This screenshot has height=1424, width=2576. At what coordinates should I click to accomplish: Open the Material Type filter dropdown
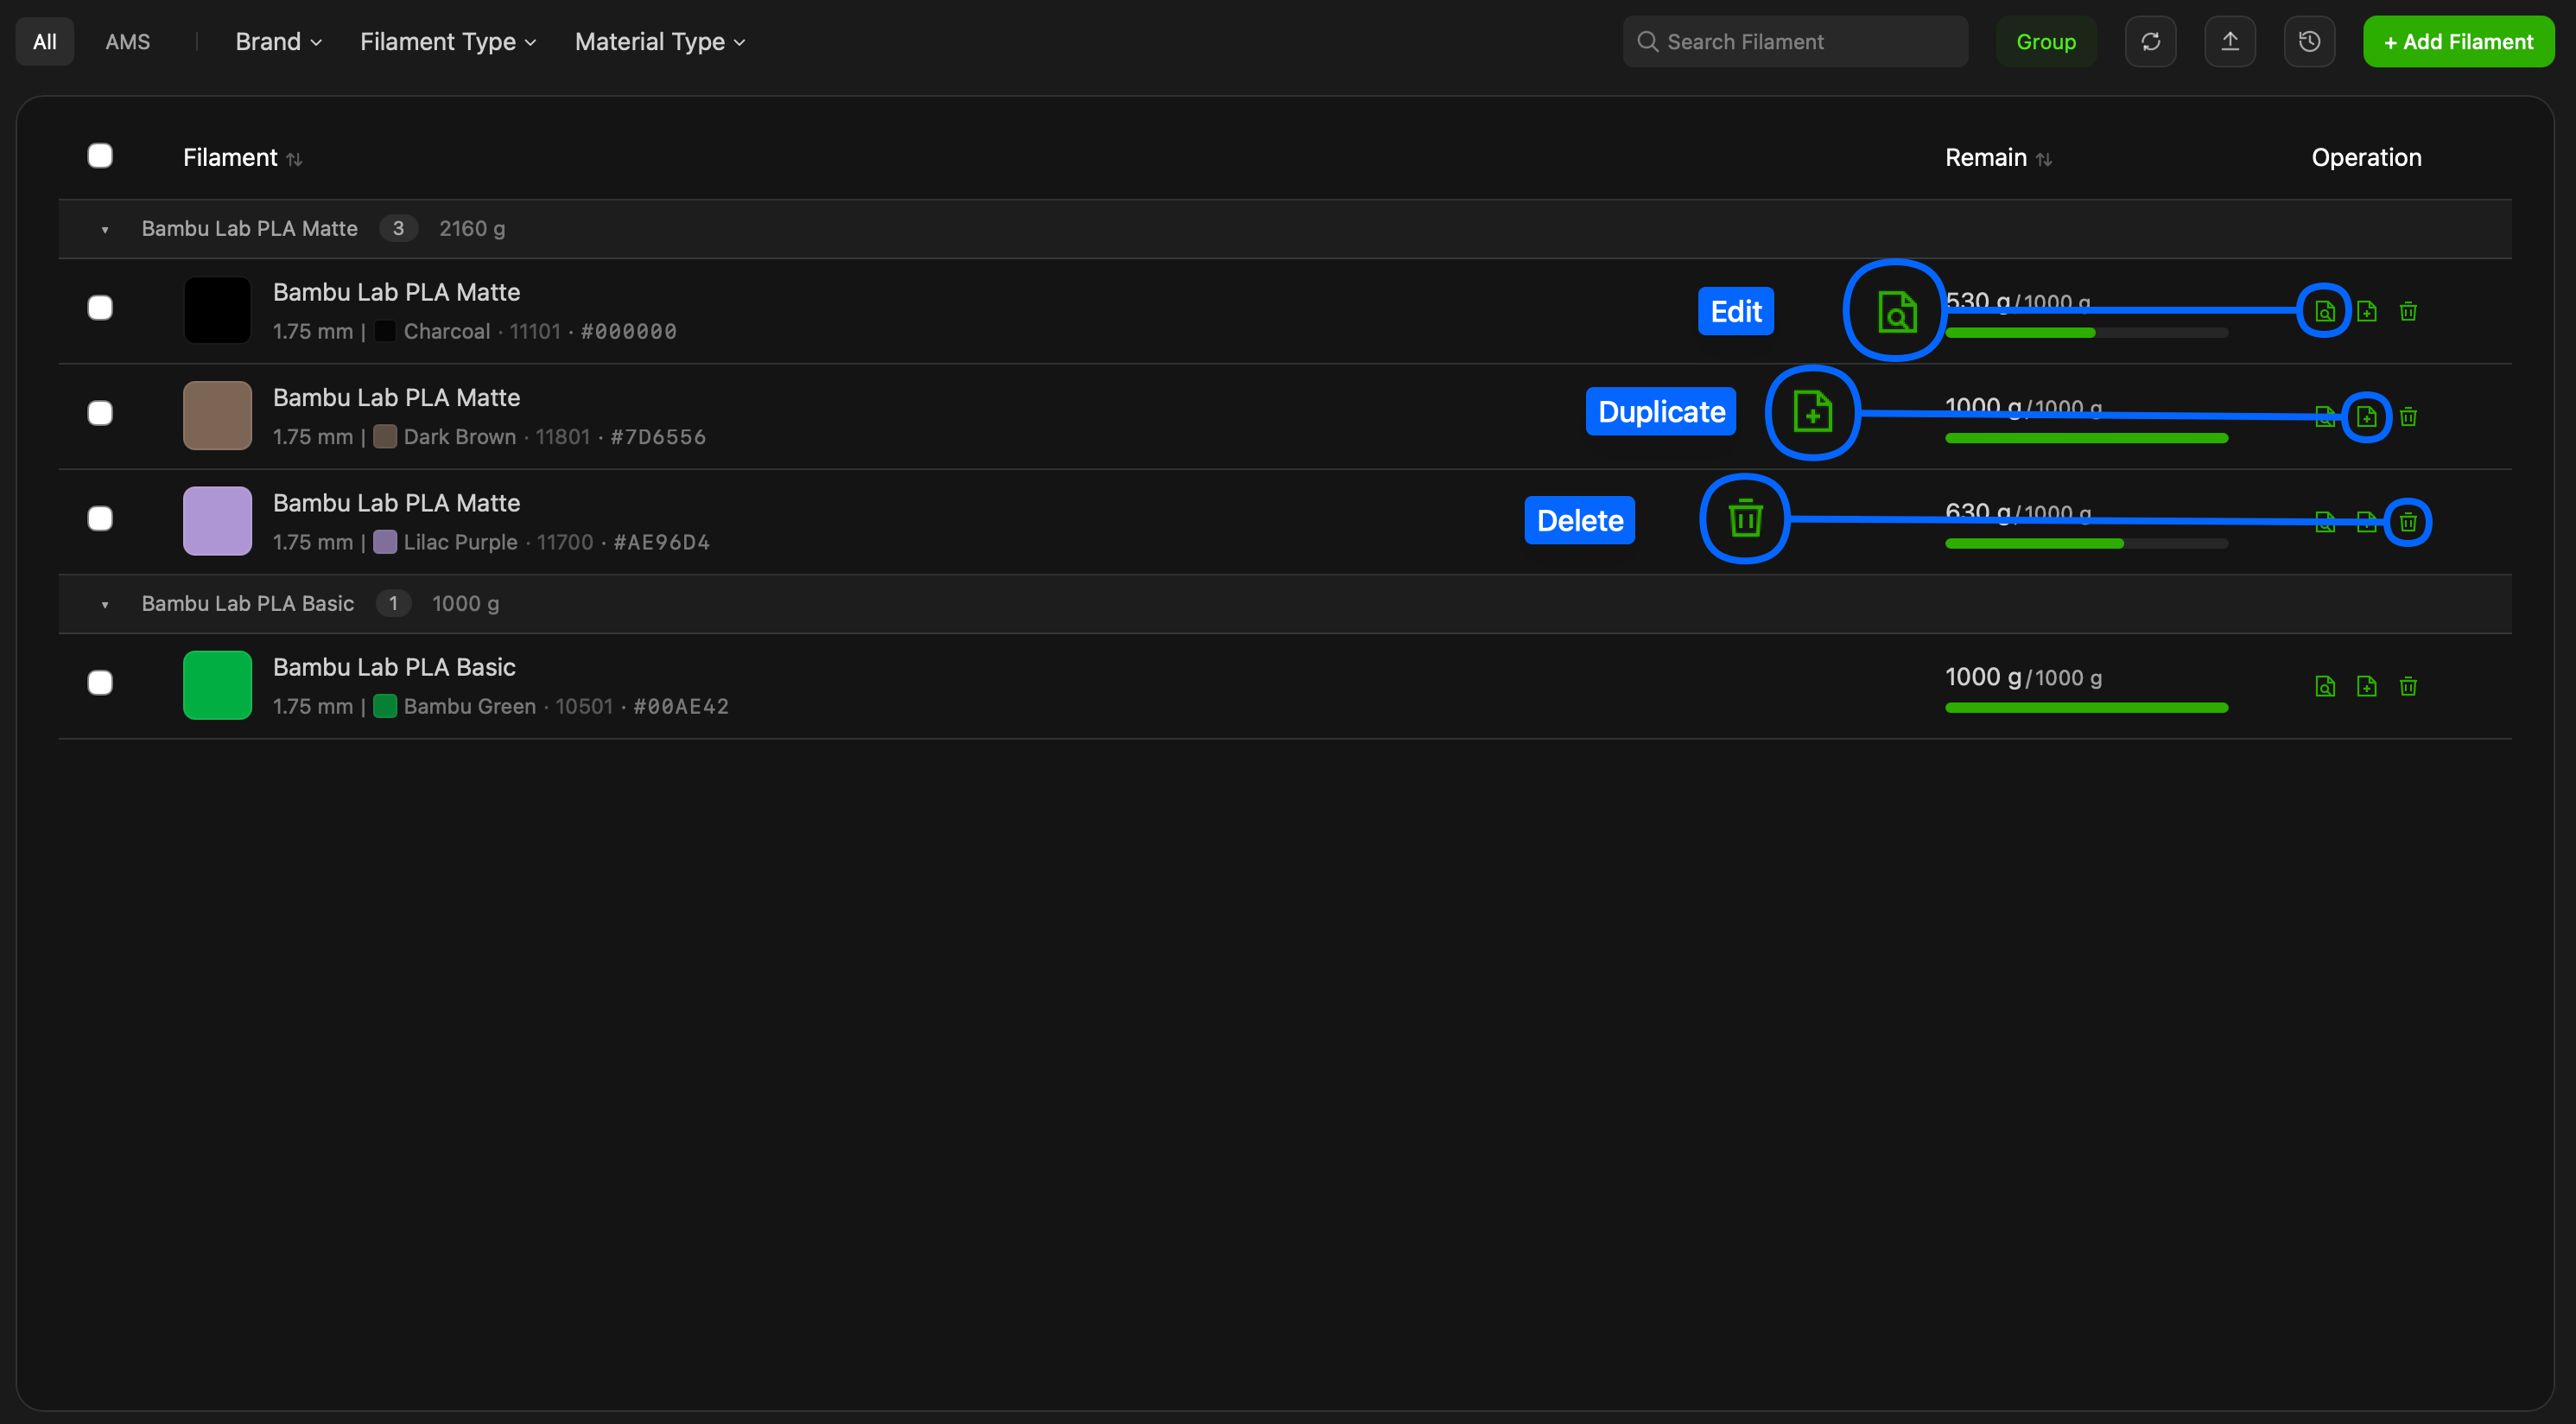(660, 41)
